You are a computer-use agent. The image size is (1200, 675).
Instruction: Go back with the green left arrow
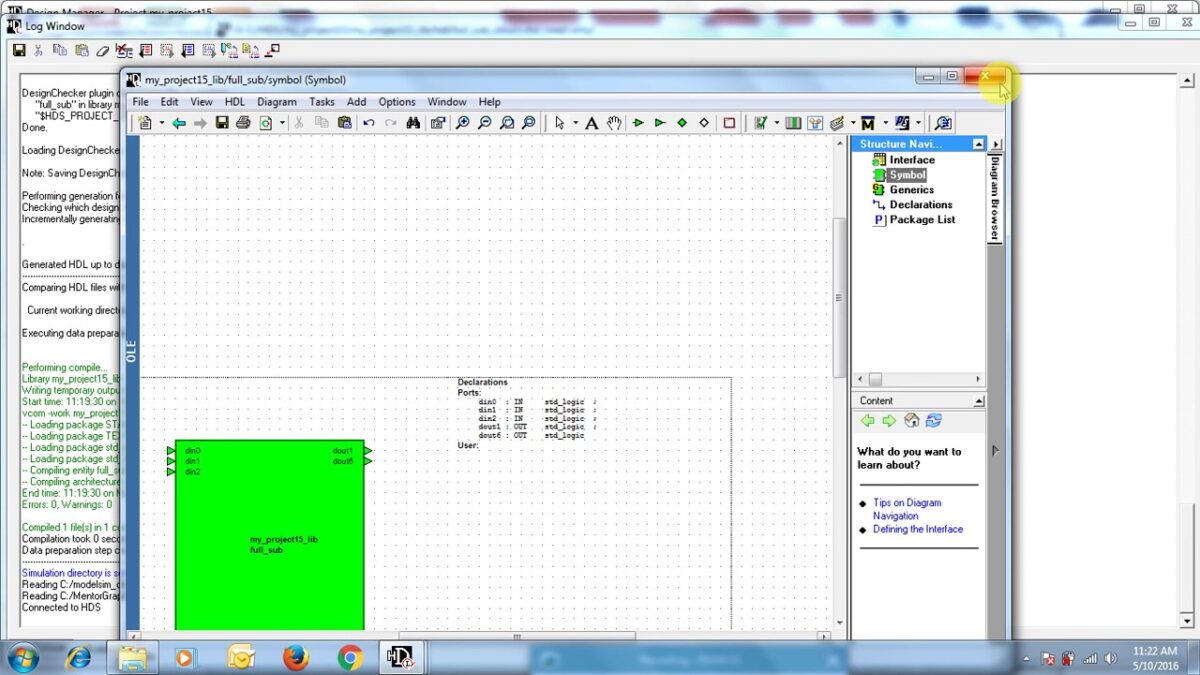(x=179, y=123)
